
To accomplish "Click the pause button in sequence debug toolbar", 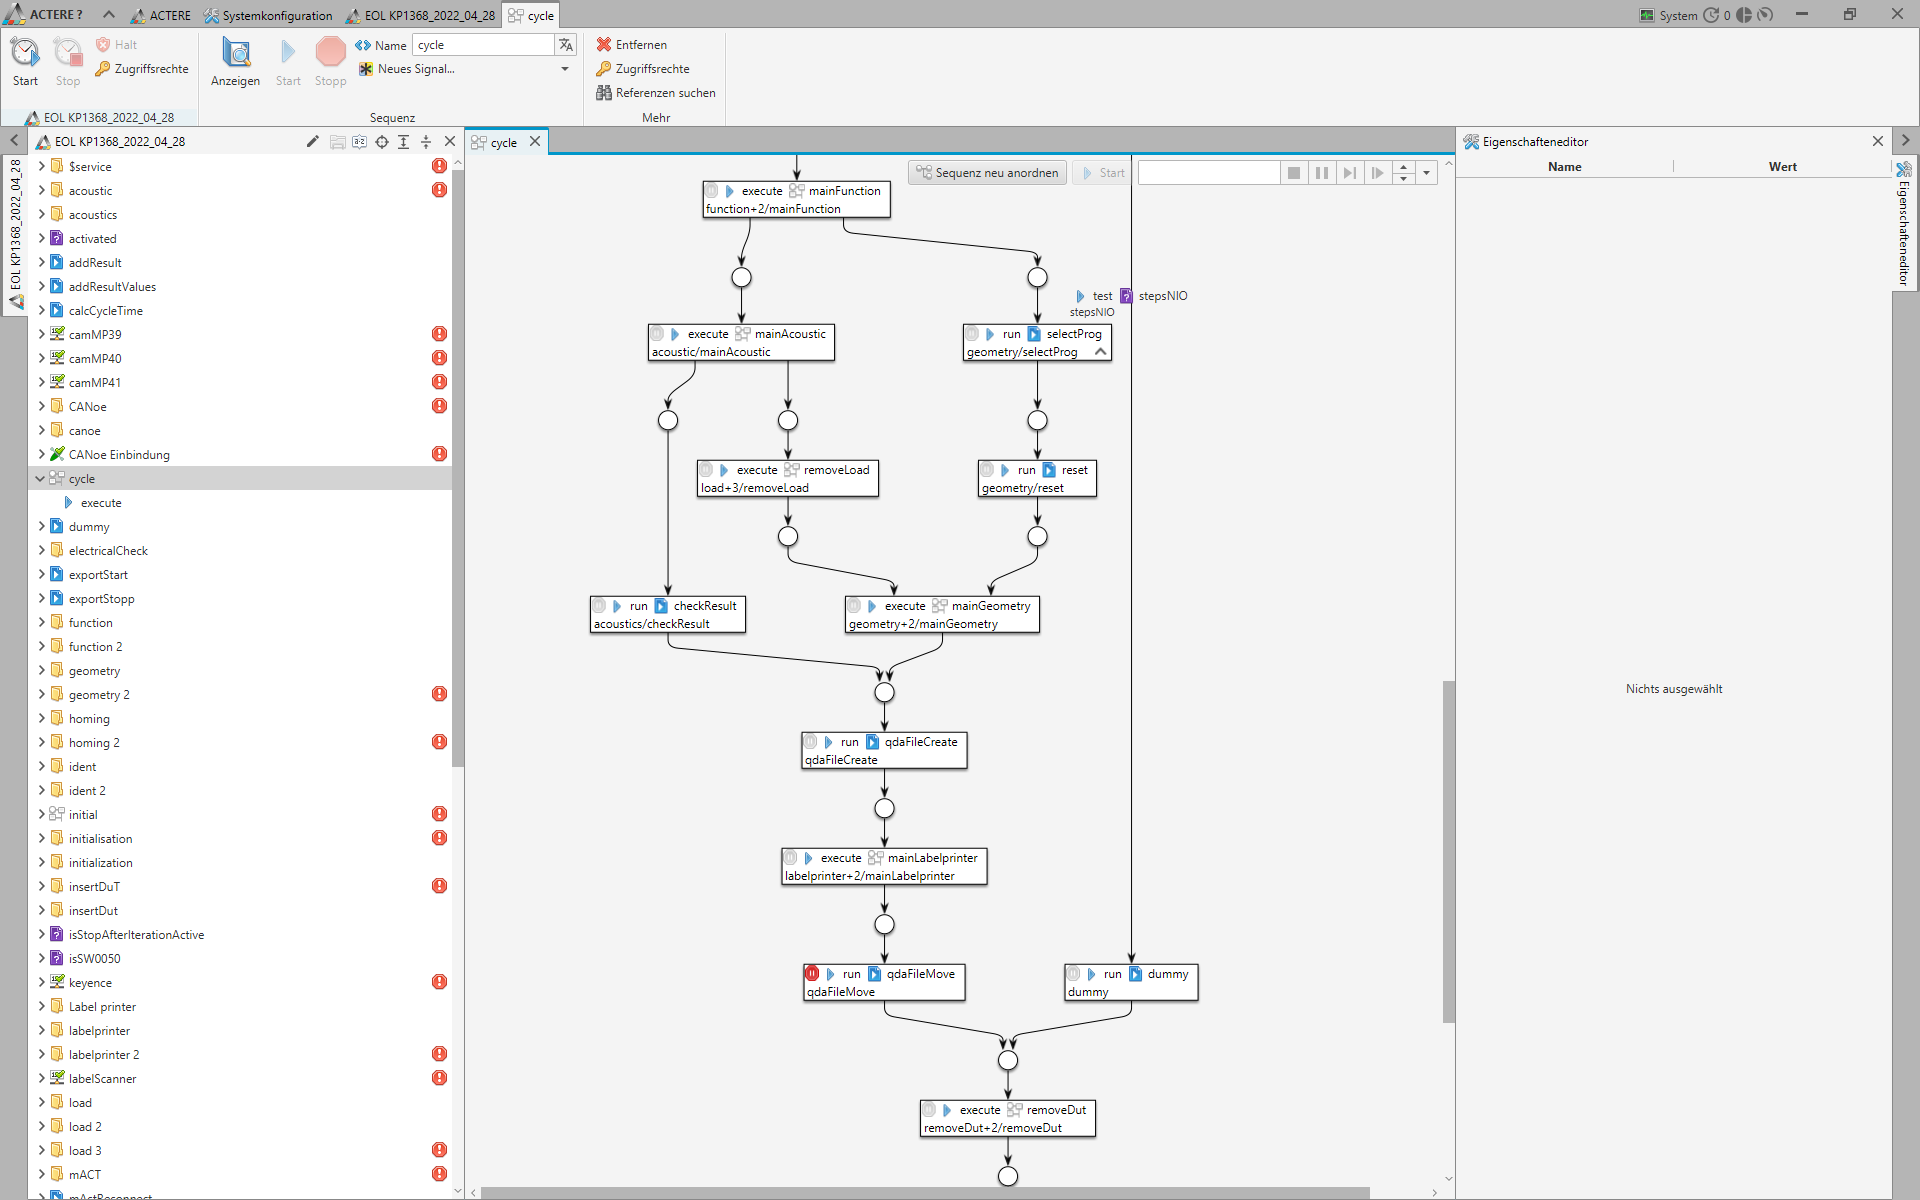I will pyautogui.click(x=1322, y=173).
